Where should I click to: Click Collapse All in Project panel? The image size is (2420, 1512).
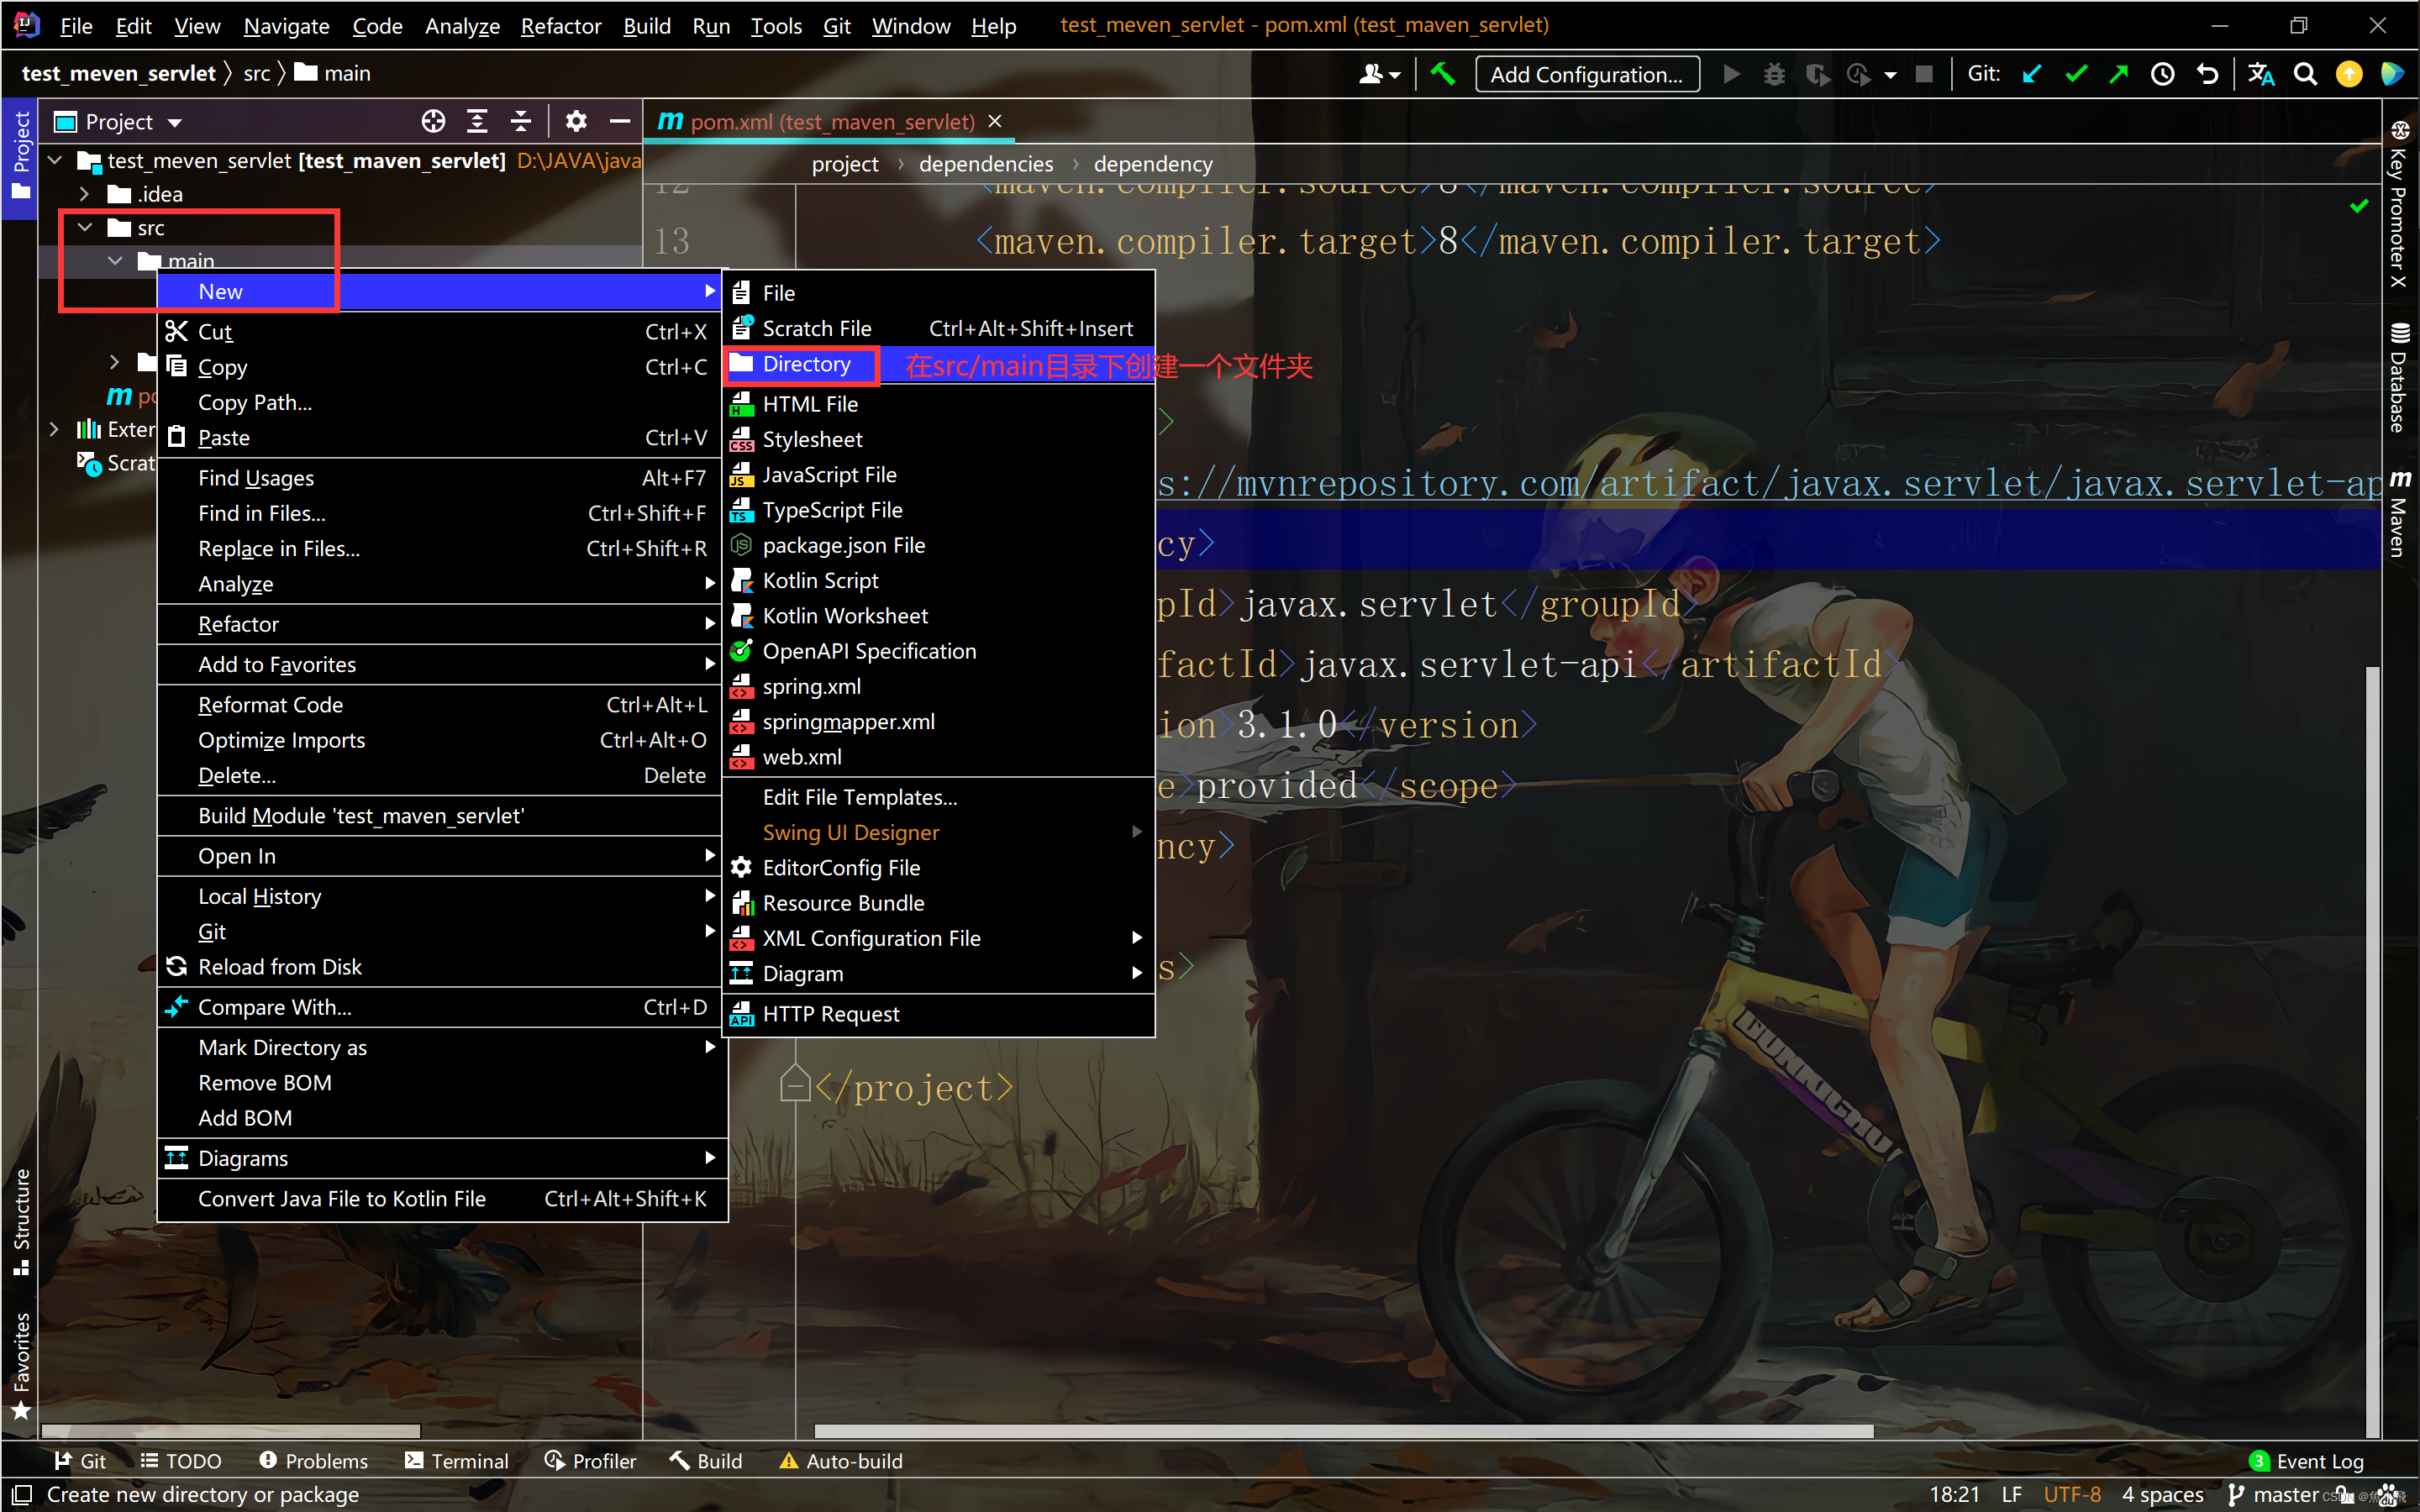point(521,122)
